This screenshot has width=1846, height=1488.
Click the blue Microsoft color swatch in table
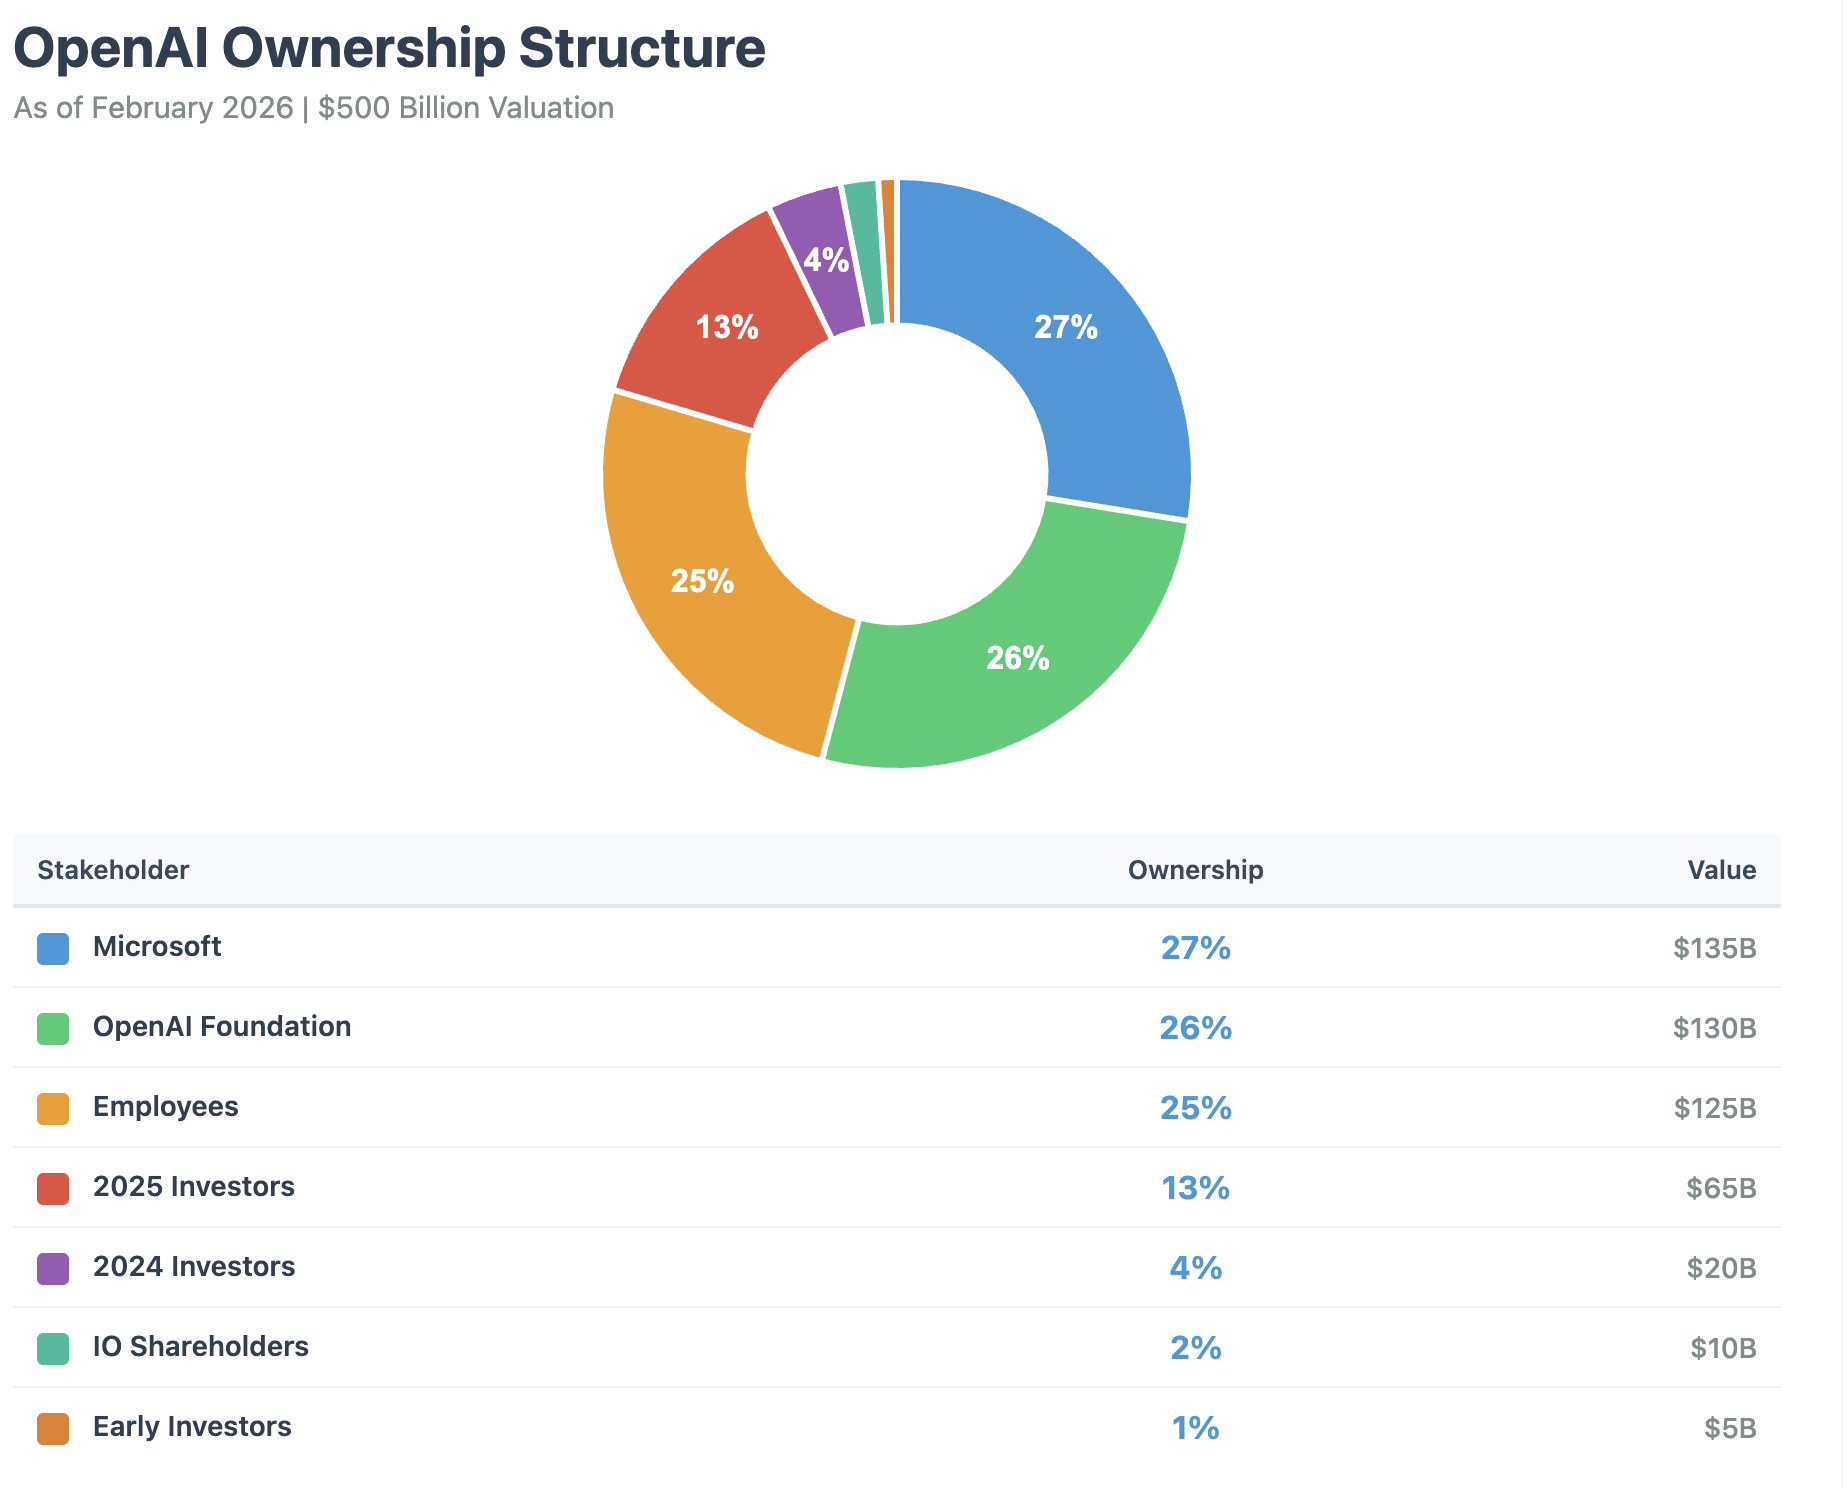point(53,948)
